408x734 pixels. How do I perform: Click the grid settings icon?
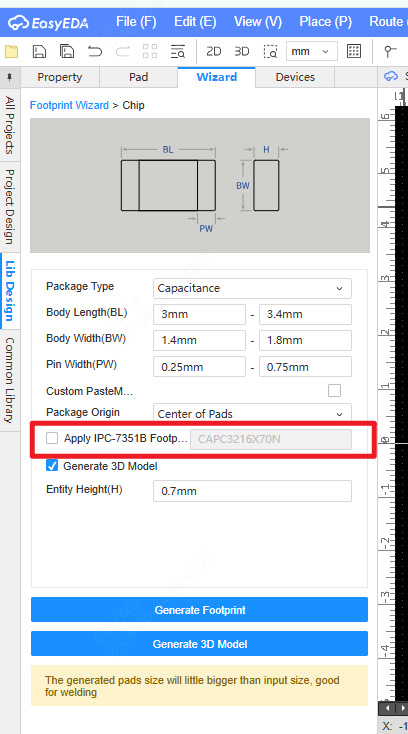click(354, 51)
